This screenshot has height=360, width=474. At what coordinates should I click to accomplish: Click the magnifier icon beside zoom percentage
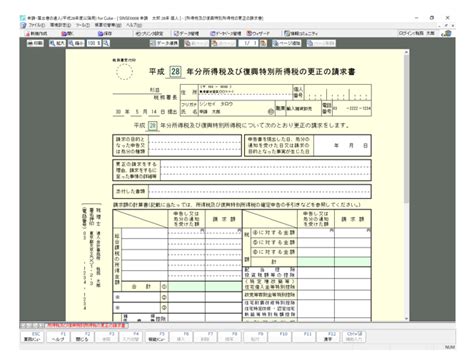[106, 43]
